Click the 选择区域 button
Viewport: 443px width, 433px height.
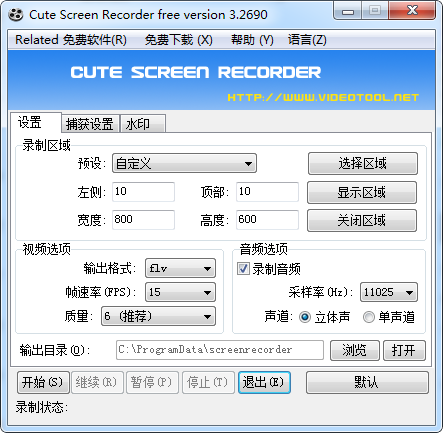coord(363,164)
